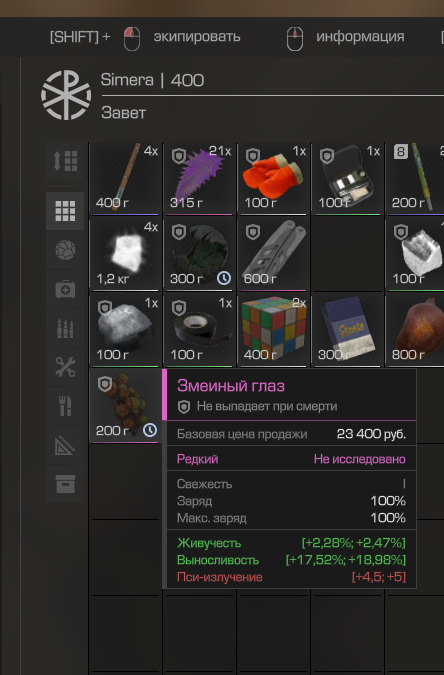The height and width of the screenshot is (675, 444).
Task: Click the Simera clan emblem icon
Action: 66,96
